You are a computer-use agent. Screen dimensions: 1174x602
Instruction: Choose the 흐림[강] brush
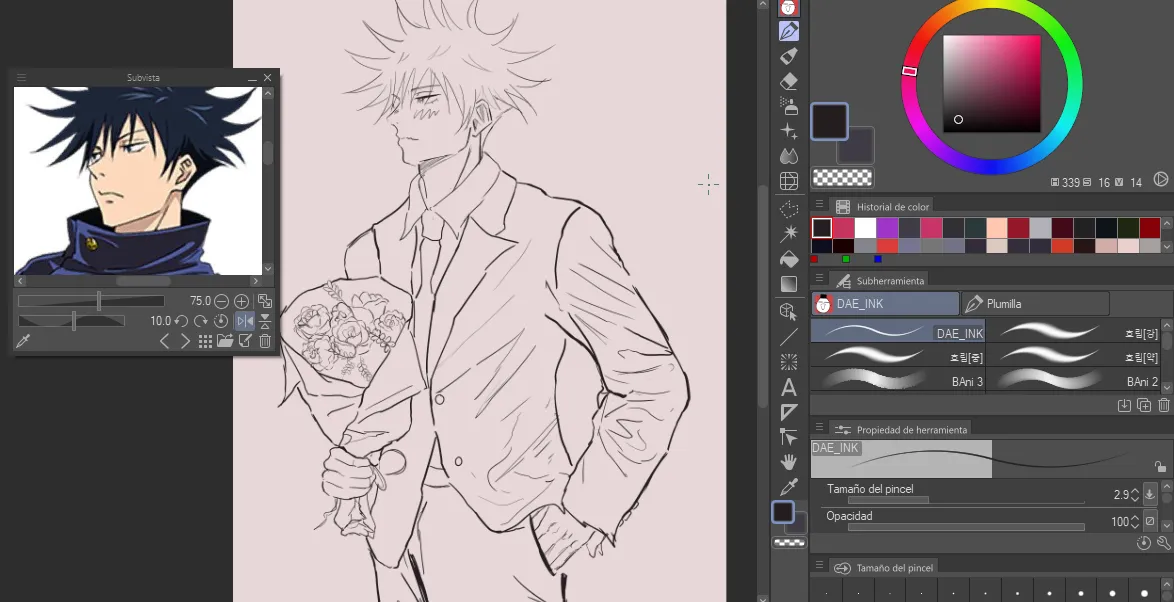[x=1073, y=332]
